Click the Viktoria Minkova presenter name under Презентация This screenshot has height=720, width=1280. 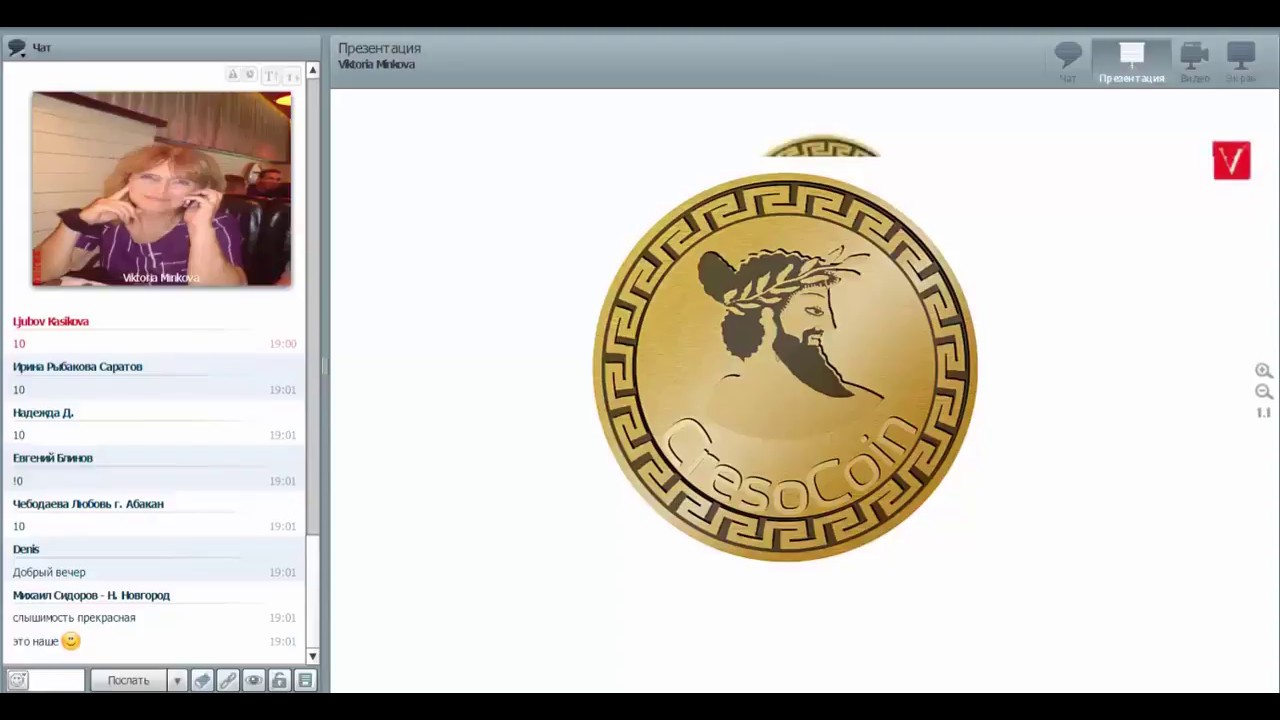(376, 65)
